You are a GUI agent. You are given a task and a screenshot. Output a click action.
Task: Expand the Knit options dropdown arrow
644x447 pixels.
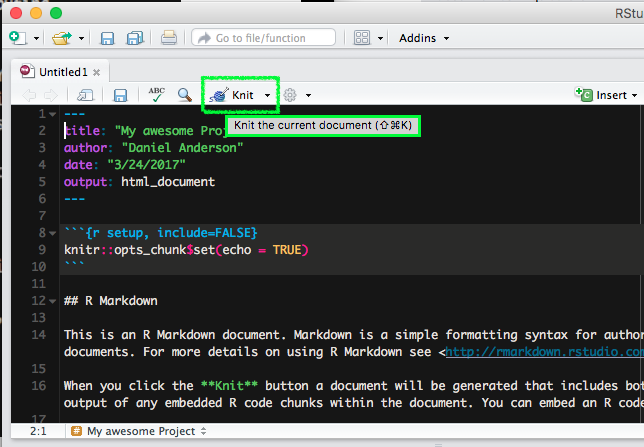click(267, 95)
